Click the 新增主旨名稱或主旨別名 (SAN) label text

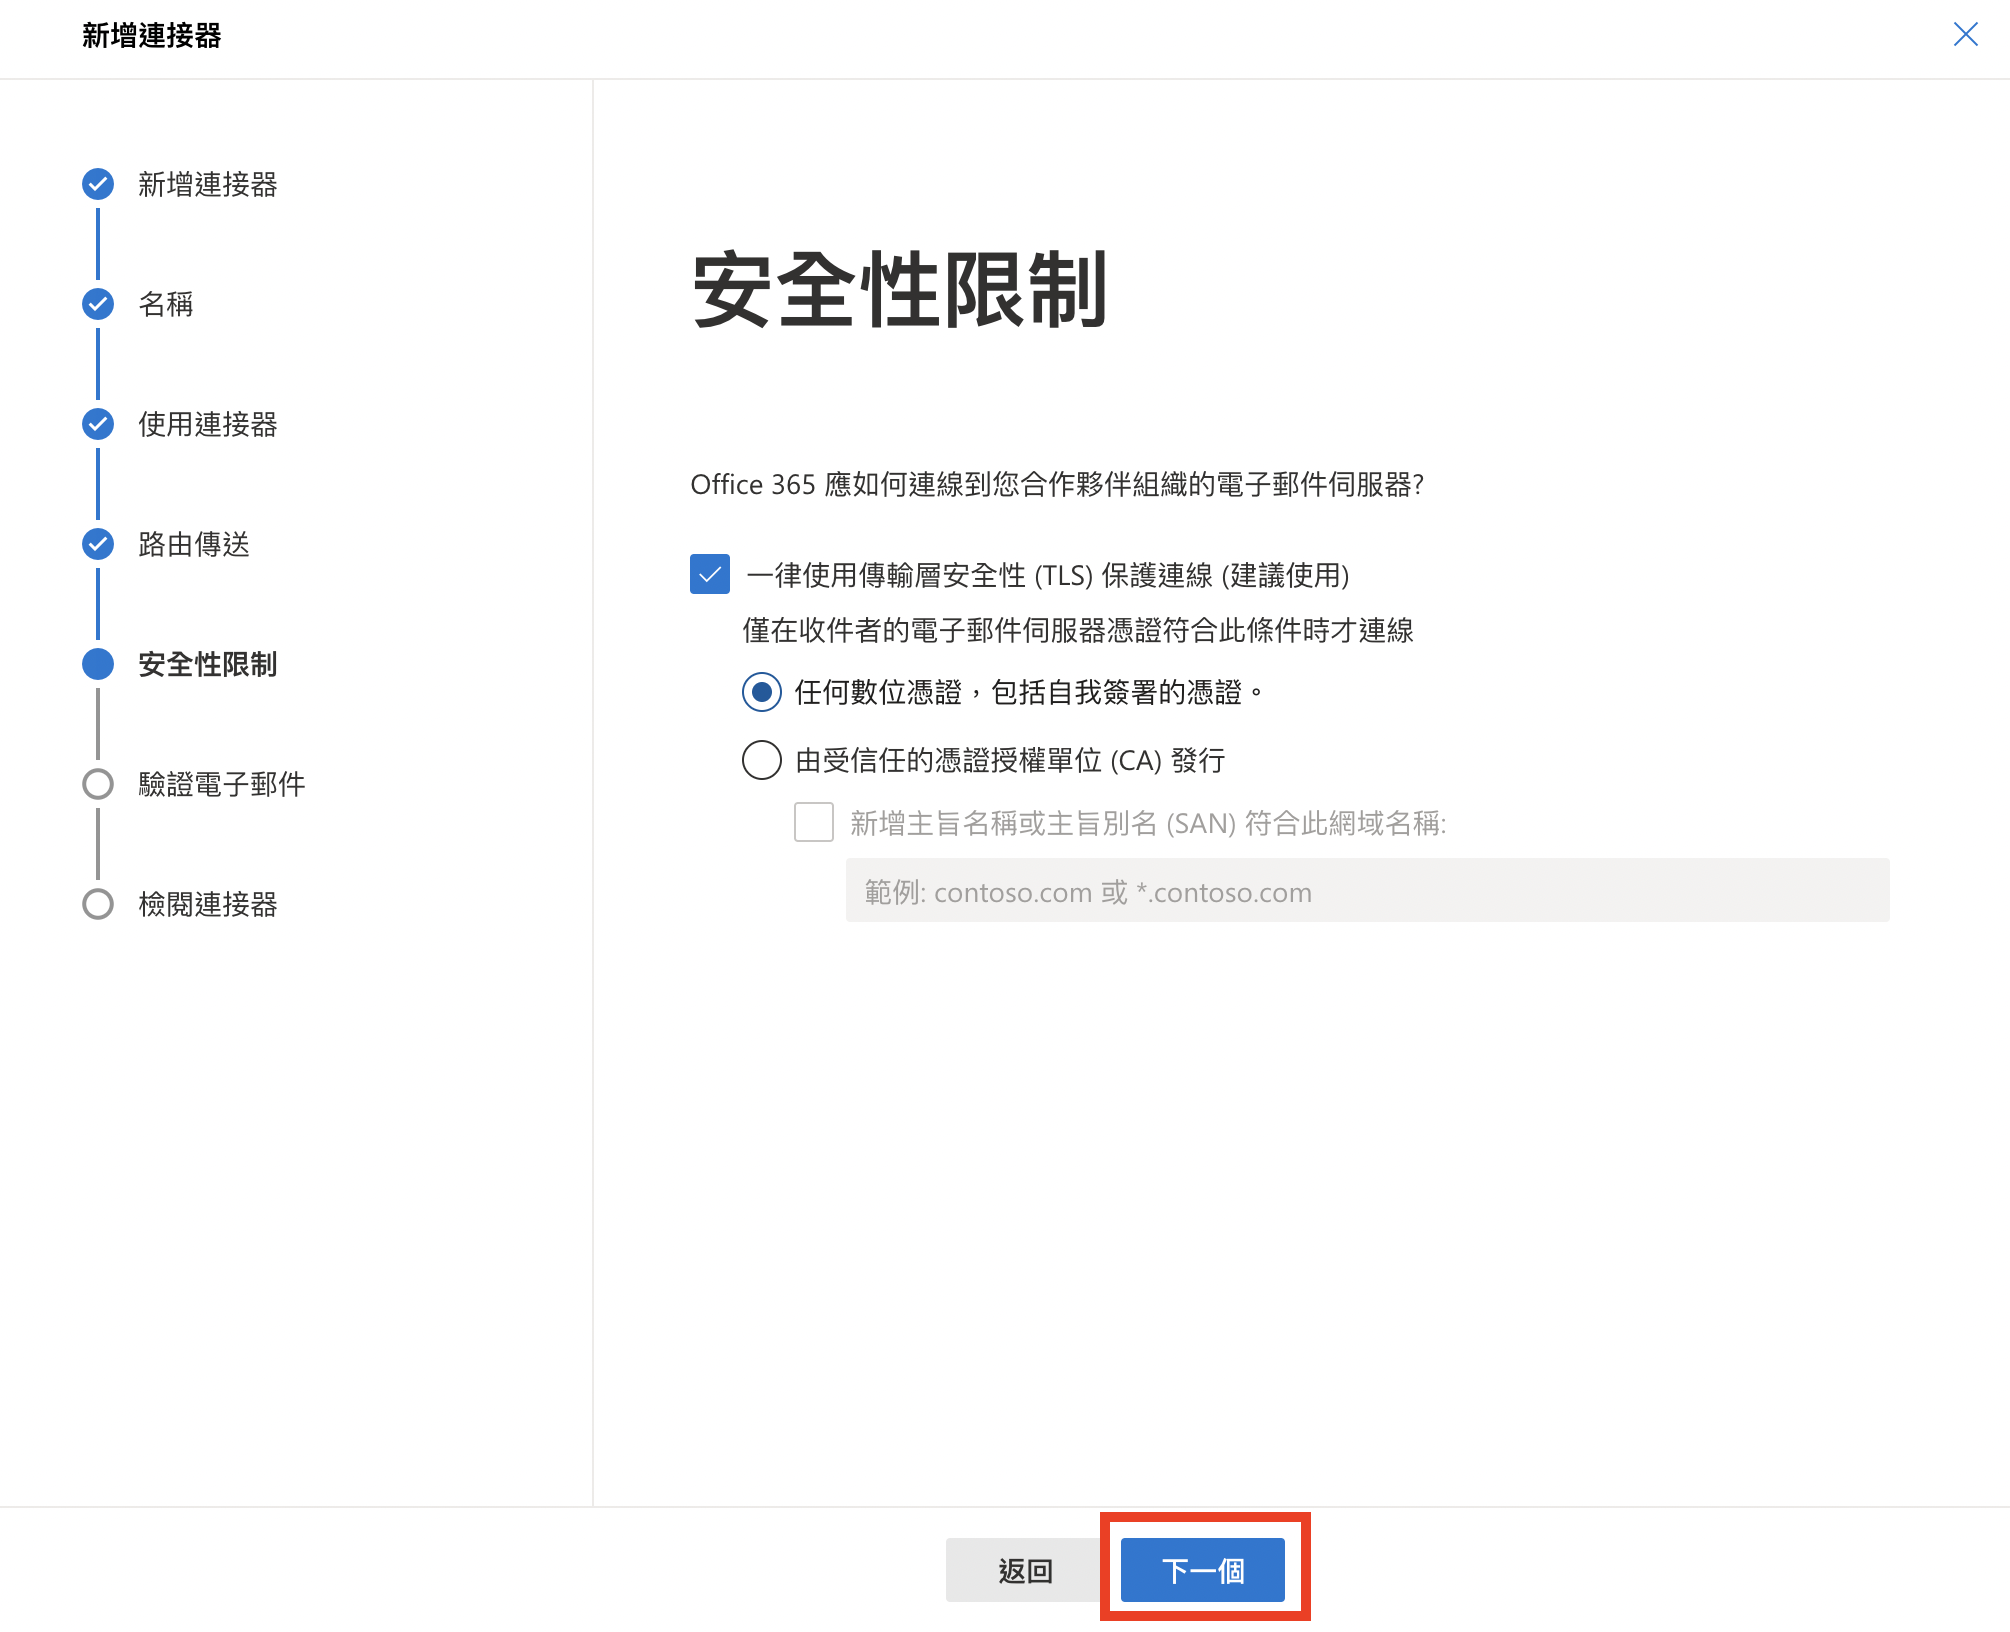coord(1148,823)
